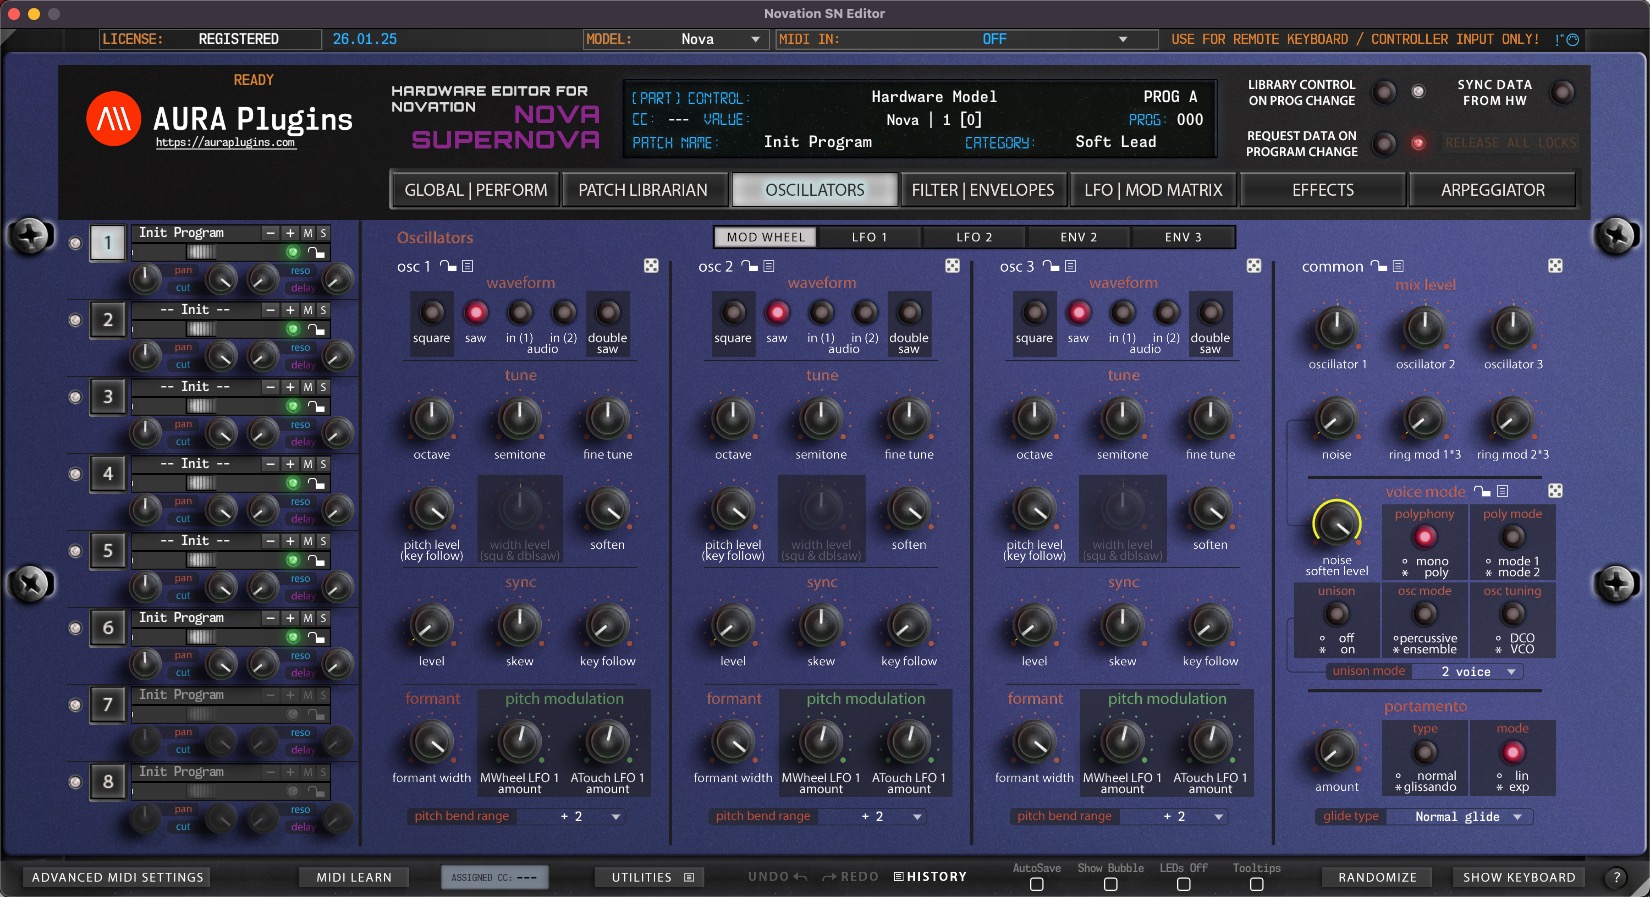Solo part 2 using its S button

pos(323,310)
